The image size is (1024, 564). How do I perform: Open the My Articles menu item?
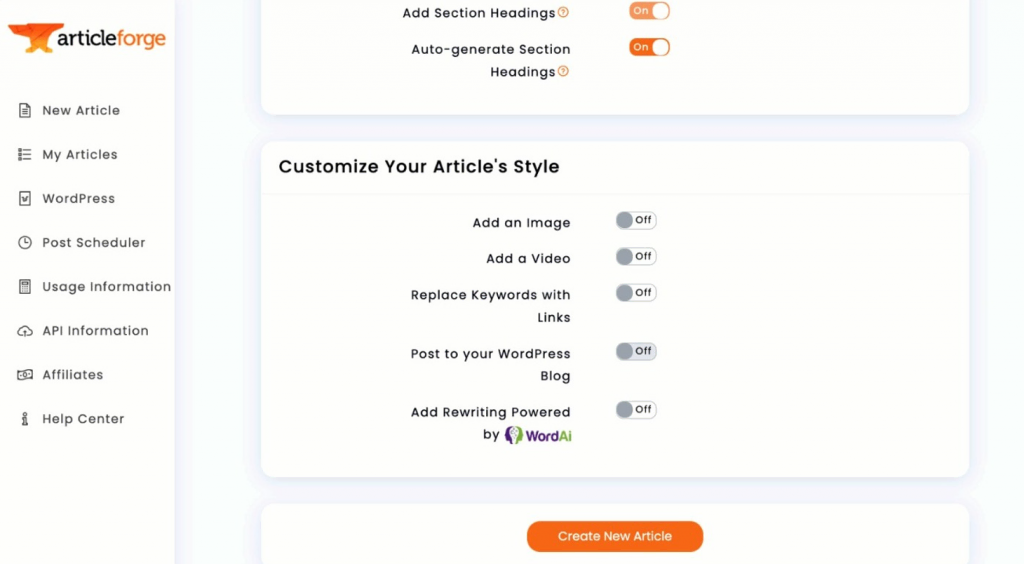point(80,155)
